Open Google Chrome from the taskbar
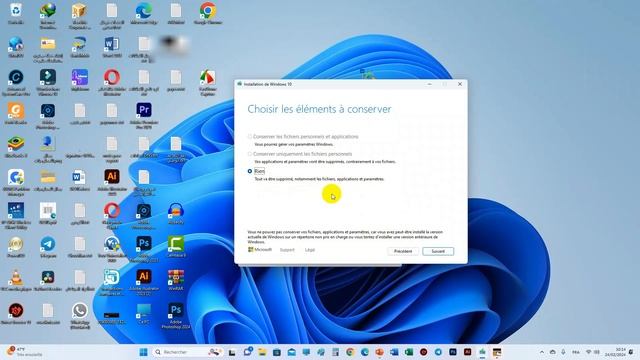This screenshot has width=640, height=360. coord(350,352)
